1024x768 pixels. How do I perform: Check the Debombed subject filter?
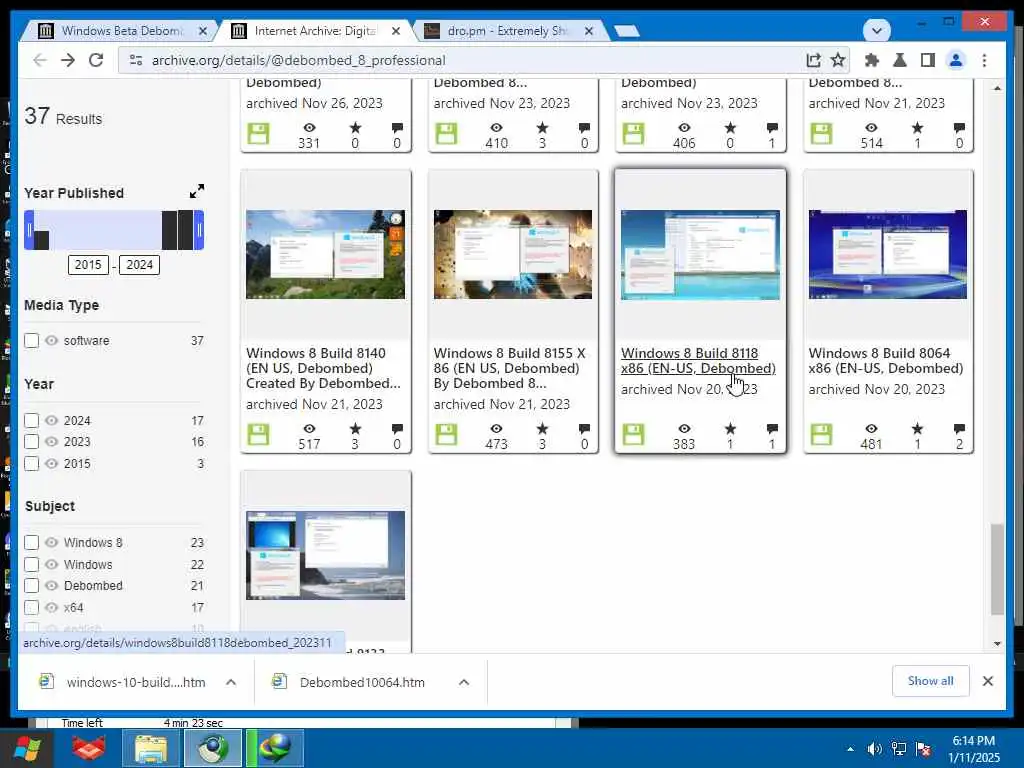tap(31, 585)
